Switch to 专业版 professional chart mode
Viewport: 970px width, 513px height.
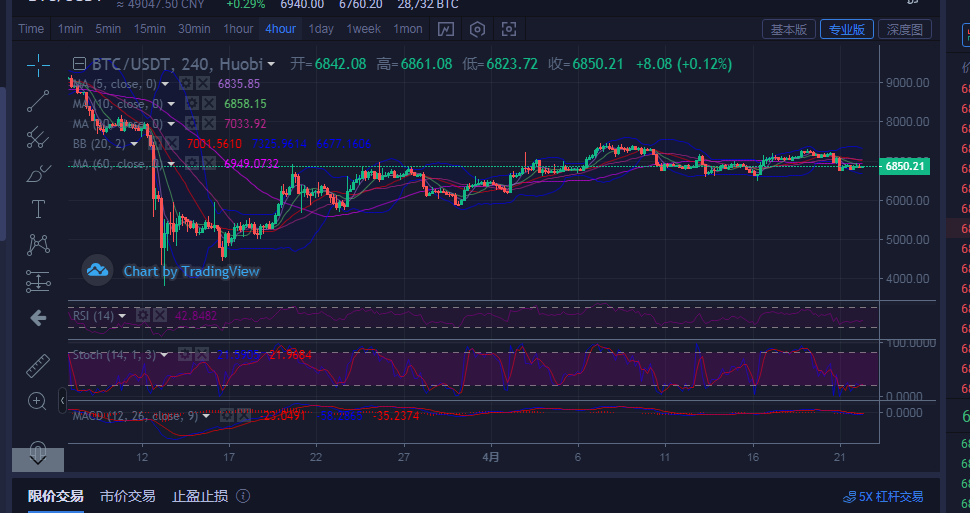pos(846,29)
